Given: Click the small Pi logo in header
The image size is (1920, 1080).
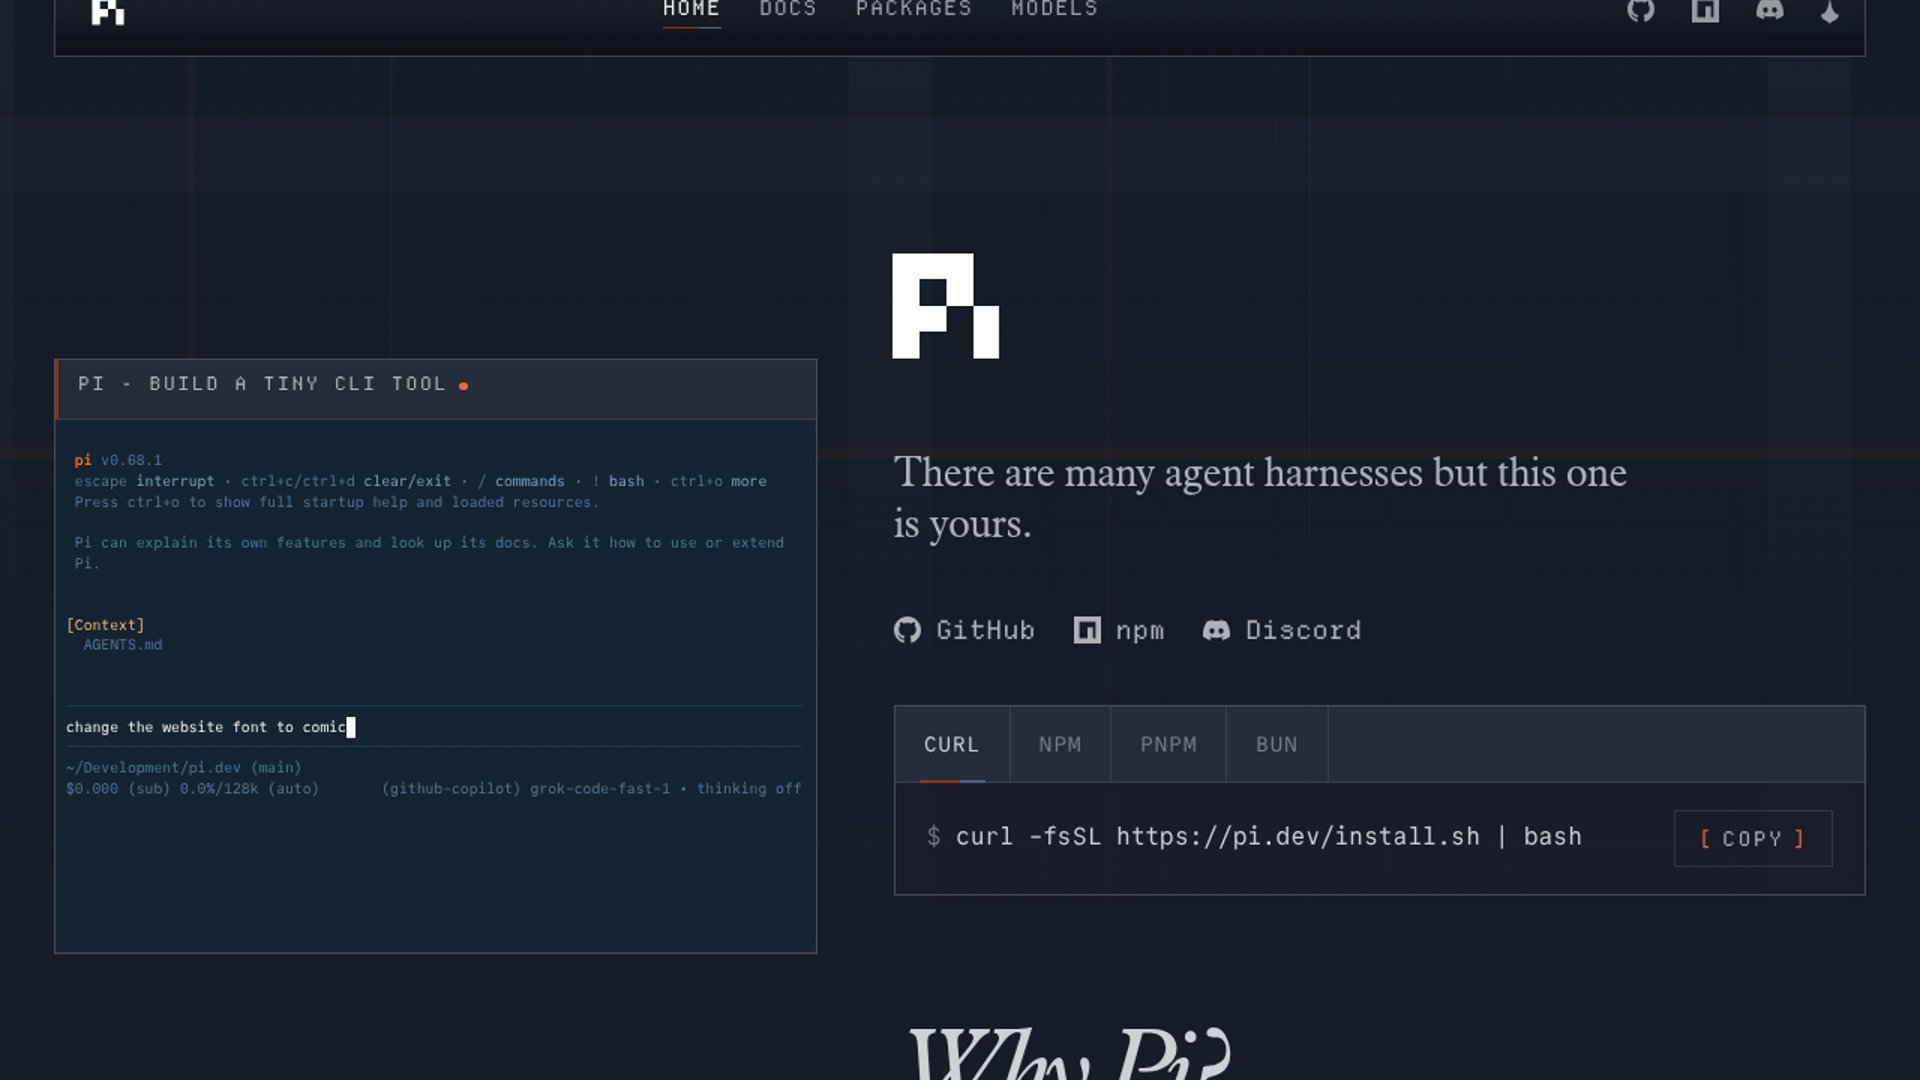Looking at the screenshot, I should pos(108,12).
